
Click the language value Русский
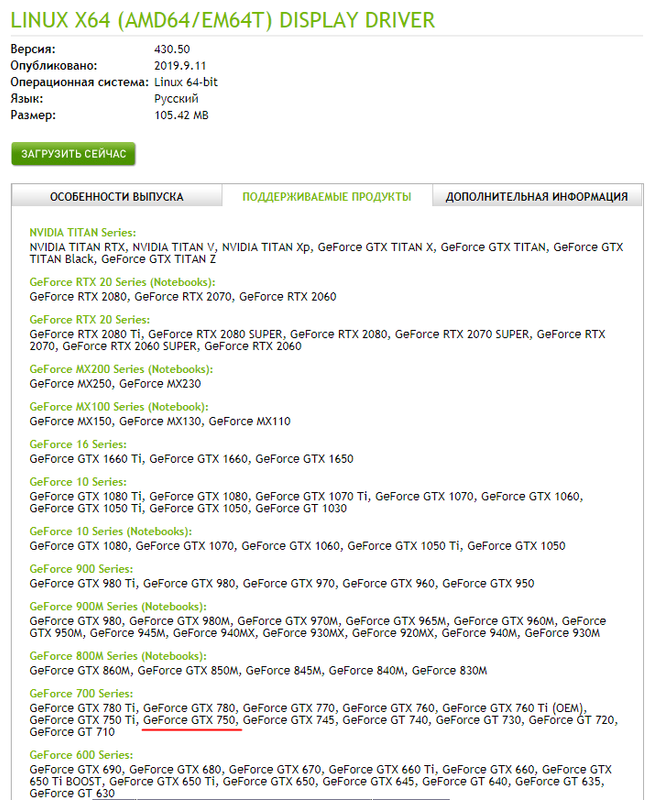point(176,98)
